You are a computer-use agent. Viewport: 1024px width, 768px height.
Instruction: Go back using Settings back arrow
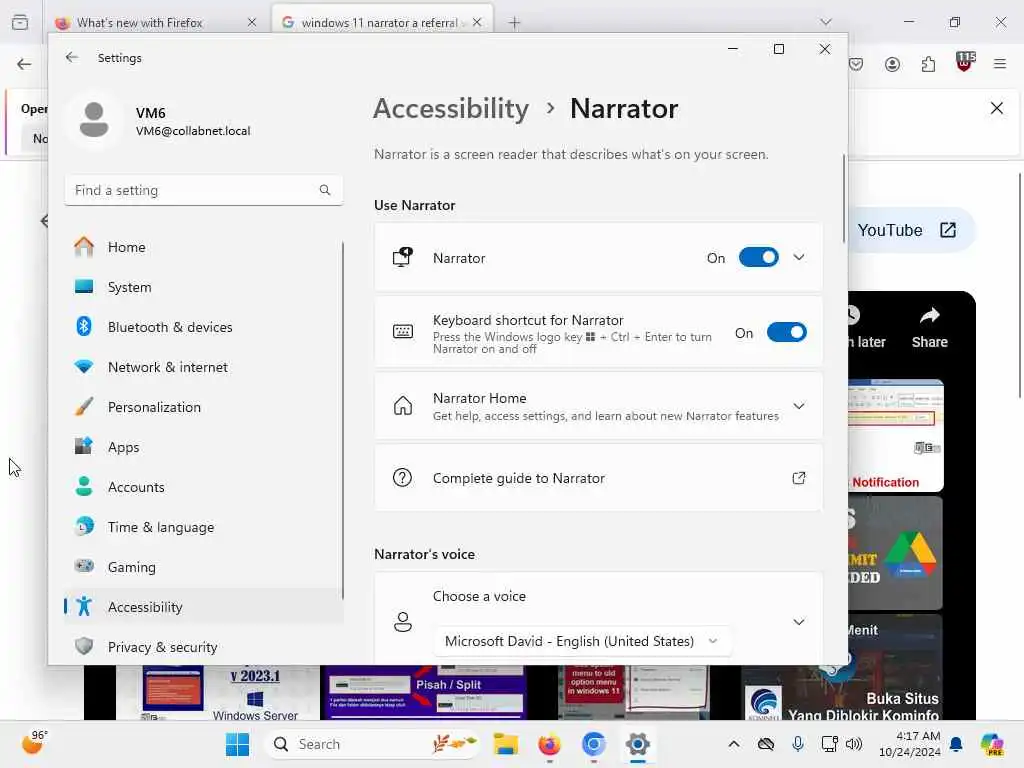tap(71, 57)
